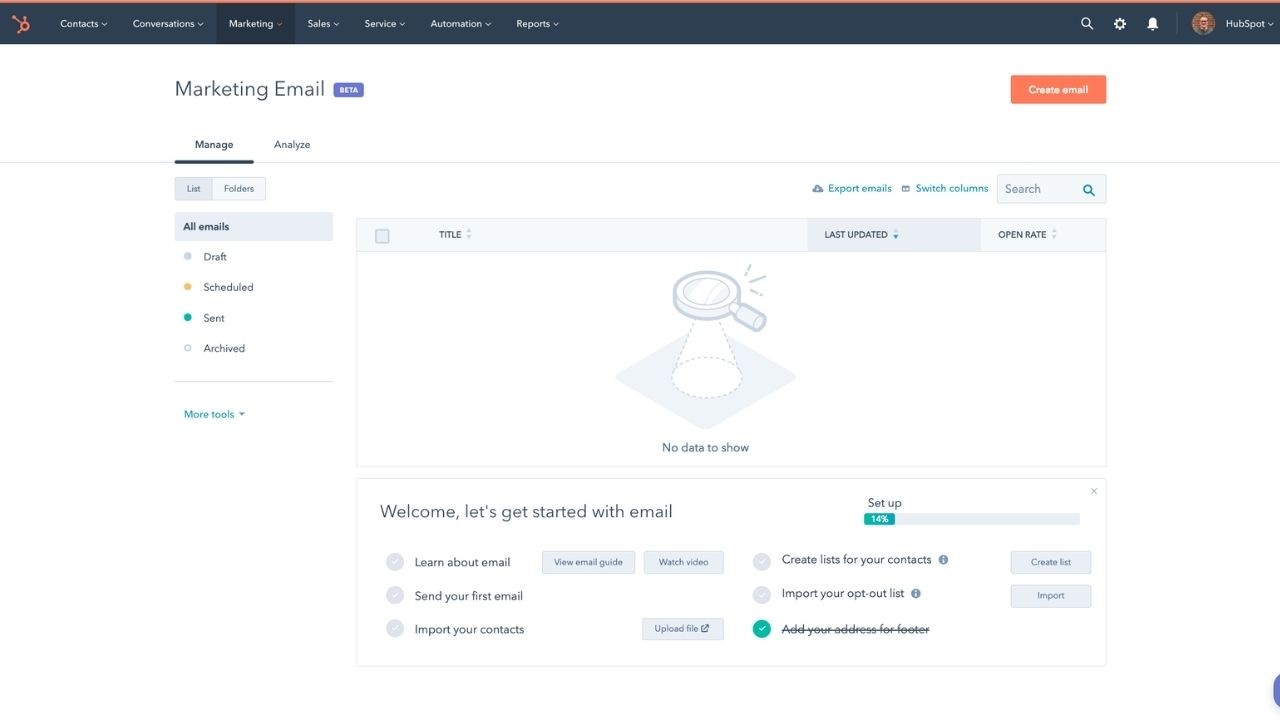Tick the select-all checkbox in table header
Screen dimensions: 1280x720
pyautogui.click(x=382, y=236)
